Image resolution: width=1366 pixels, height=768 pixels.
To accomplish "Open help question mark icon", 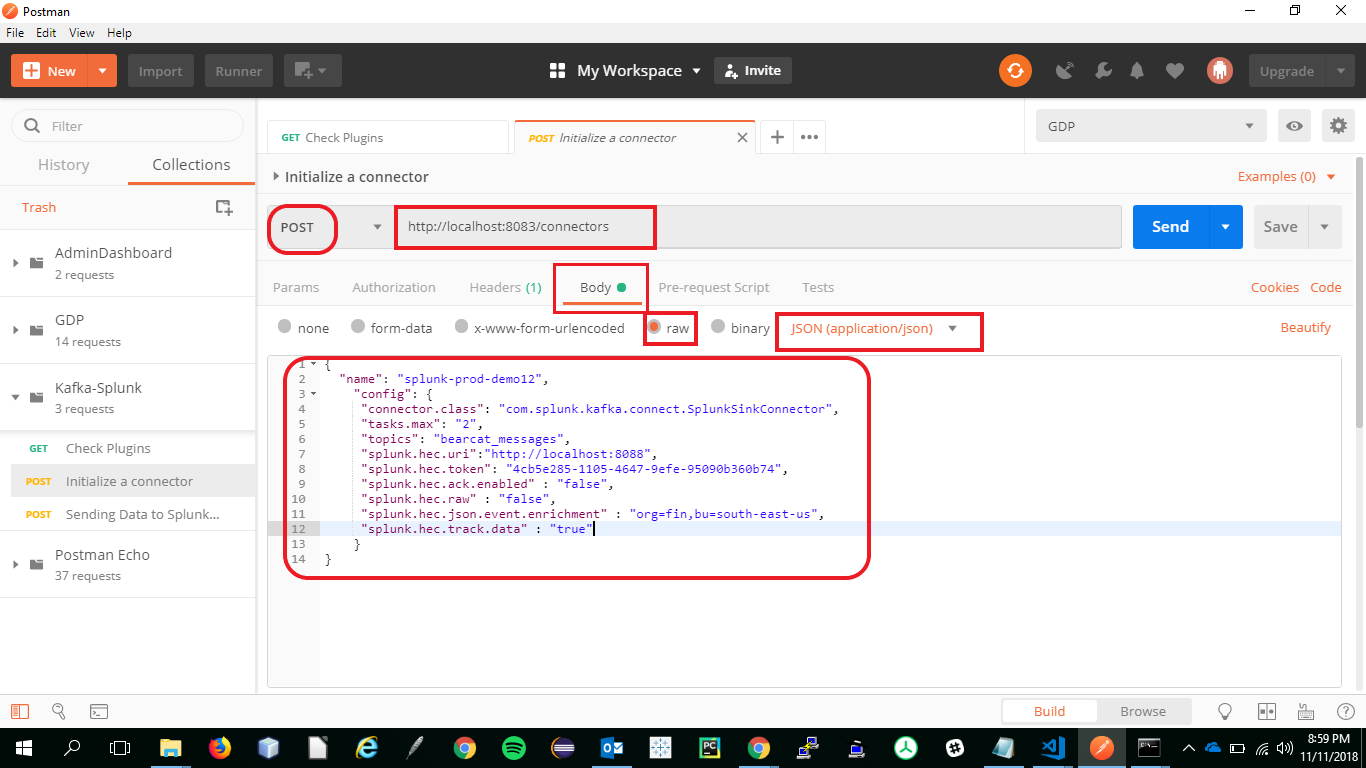I will tap(1345, 711).
